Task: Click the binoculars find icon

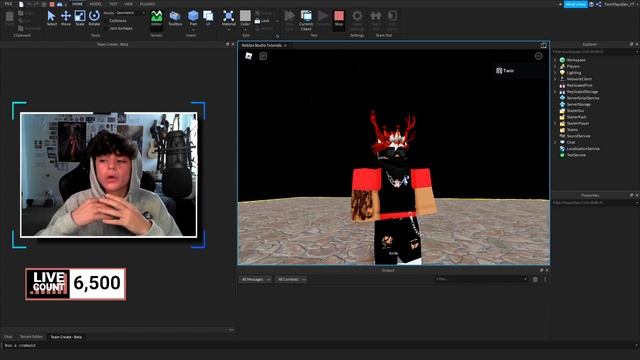Action: point(60,4)
